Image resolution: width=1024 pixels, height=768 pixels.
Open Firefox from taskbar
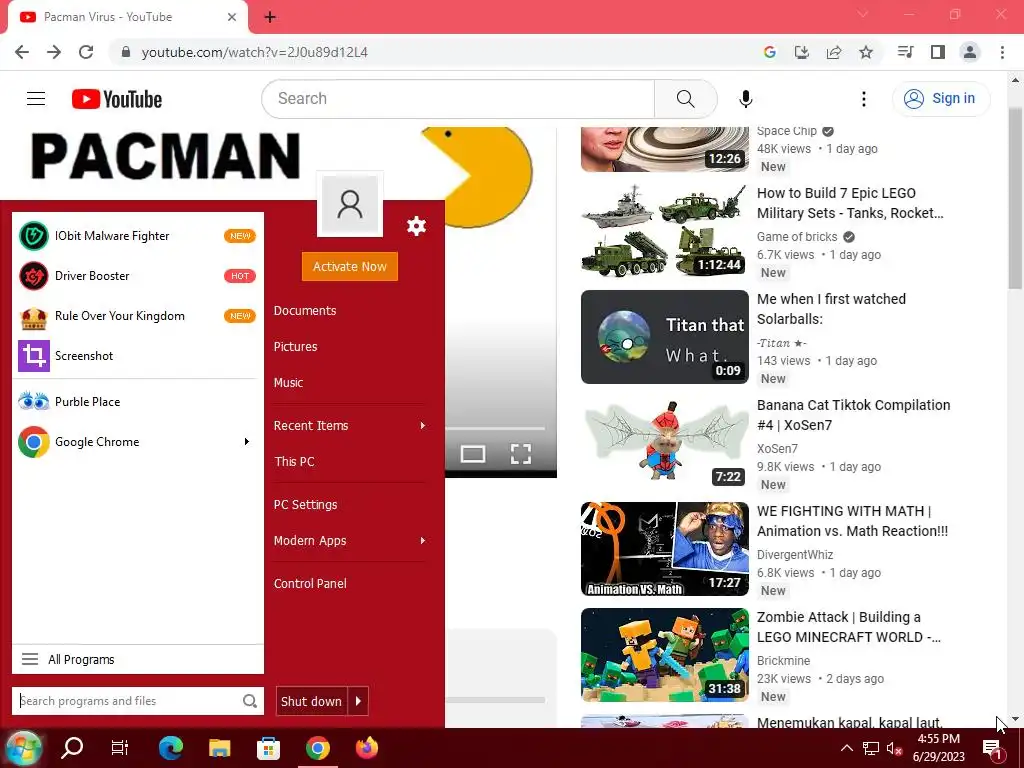[366, 748]
